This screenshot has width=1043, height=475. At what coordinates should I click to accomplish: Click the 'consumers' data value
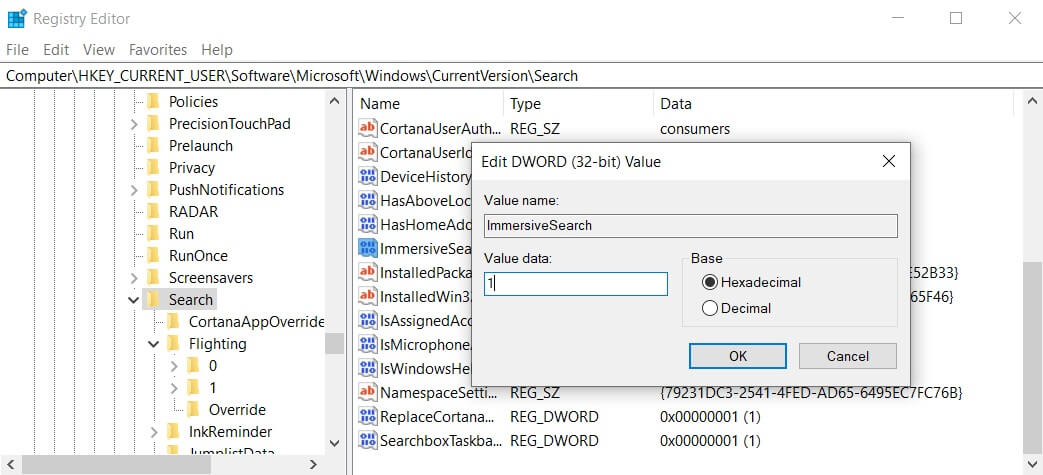pos(694,128)
